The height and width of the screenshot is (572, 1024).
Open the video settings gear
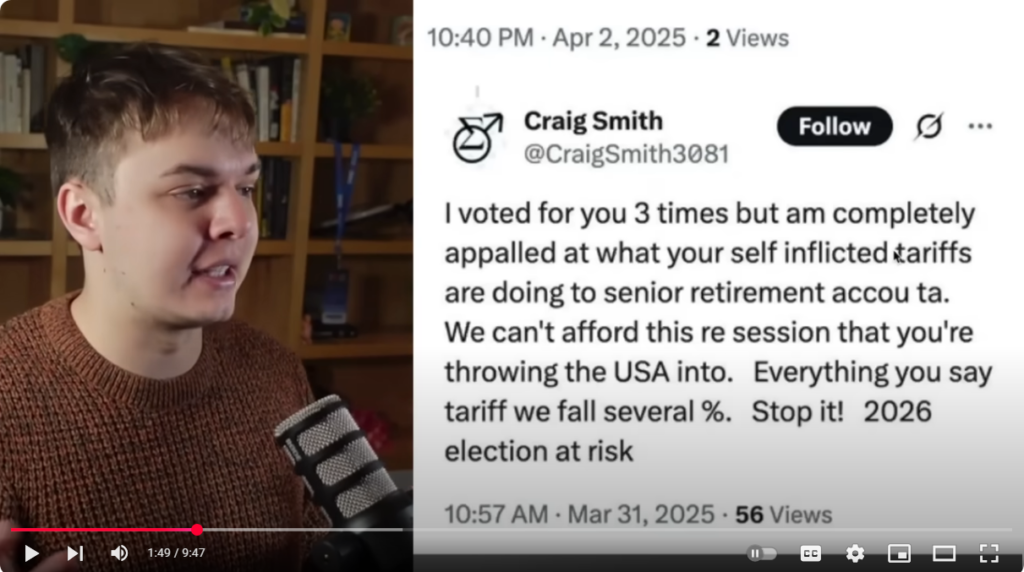click(855, 553)
